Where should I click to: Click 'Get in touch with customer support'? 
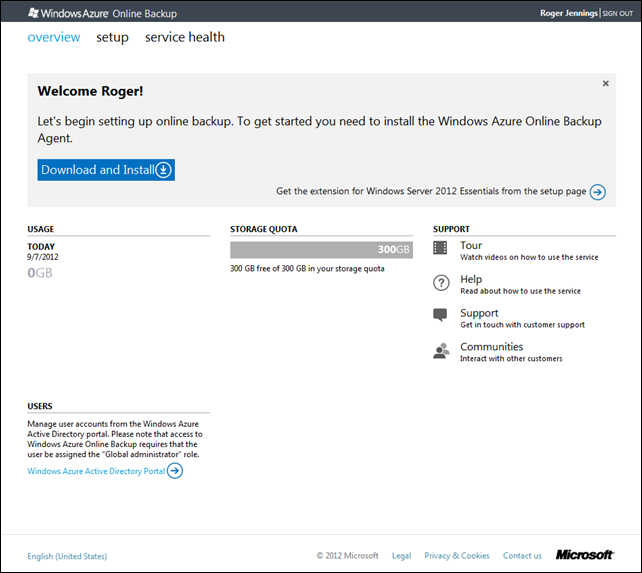coord(522,325)
